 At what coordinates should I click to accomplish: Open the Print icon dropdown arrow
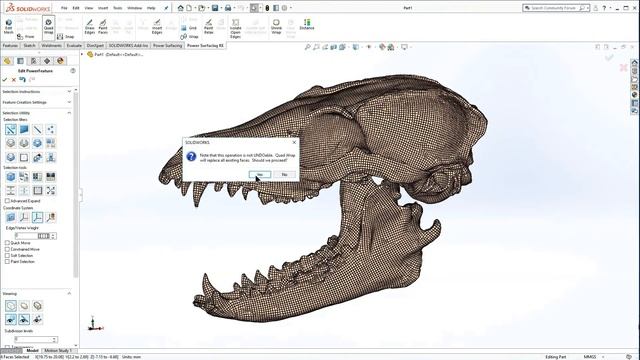(x=234, y=8)
